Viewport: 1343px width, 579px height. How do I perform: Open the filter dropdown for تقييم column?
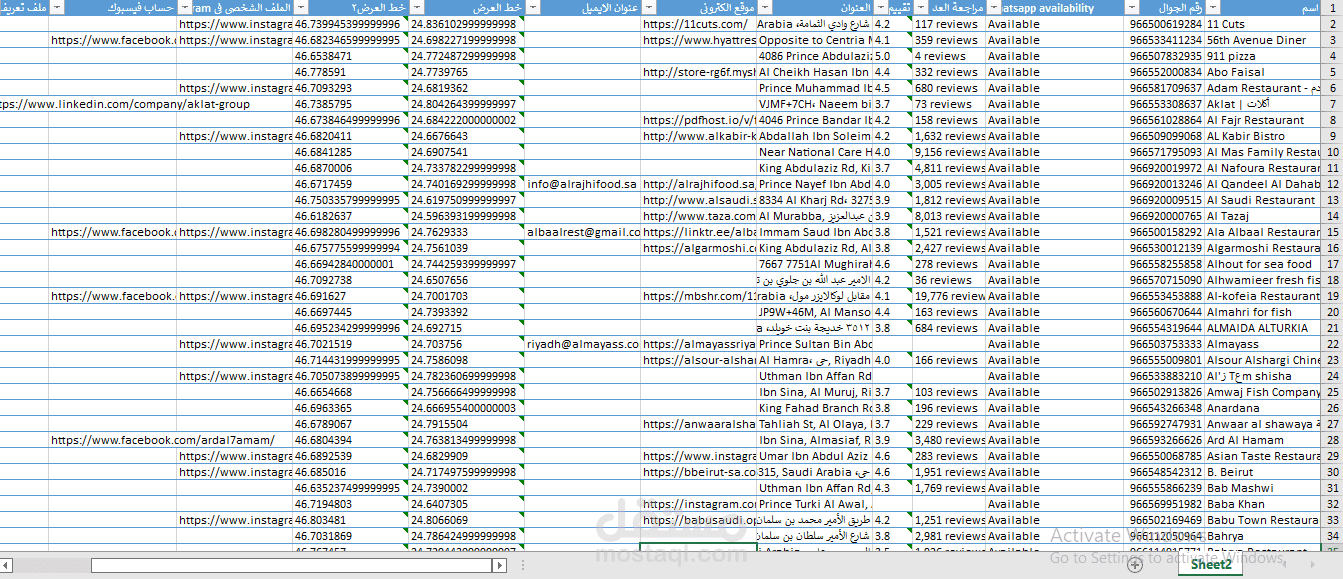coord(881,7)
